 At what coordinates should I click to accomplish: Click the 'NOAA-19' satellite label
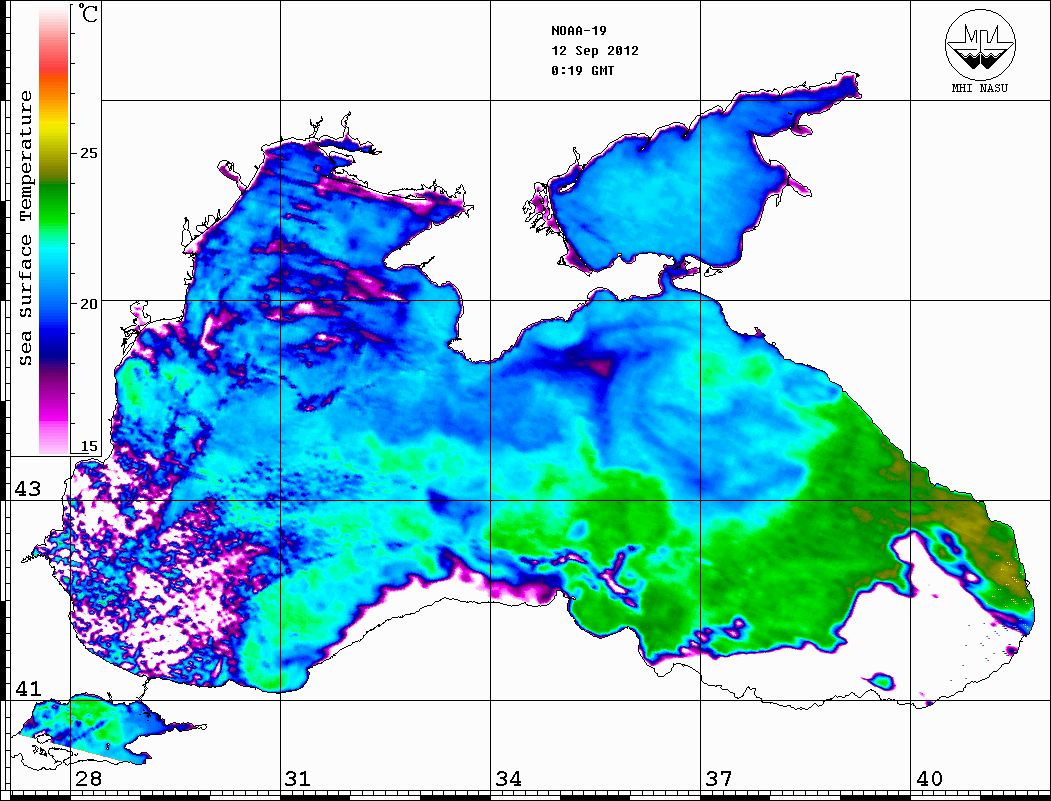tap(578, 31)
